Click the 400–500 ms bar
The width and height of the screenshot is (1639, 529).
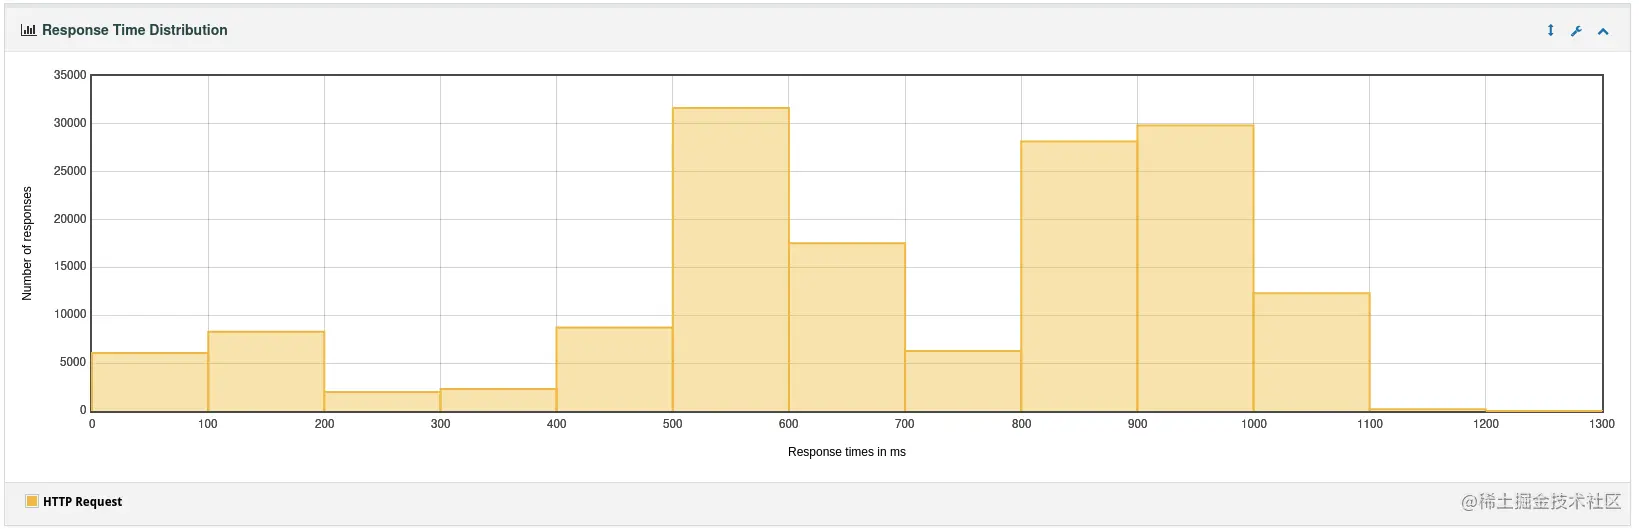pyautogui.click(x=614, y=369)
